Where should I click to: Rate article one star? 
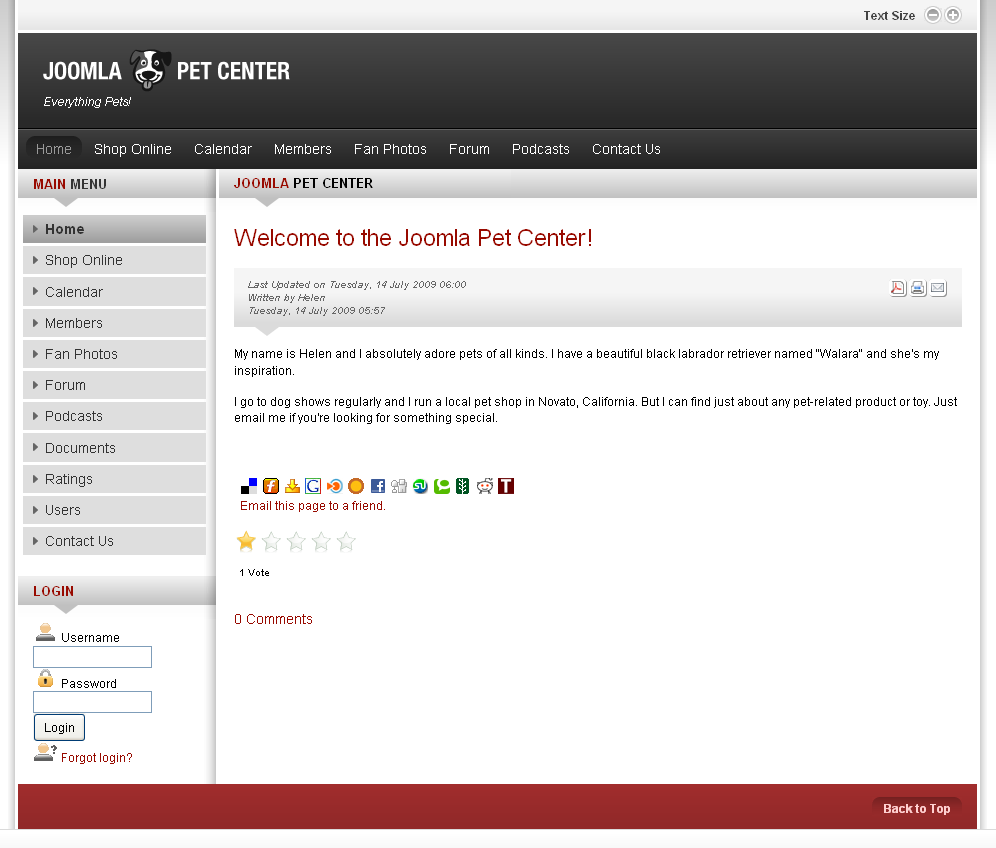[246, 541]
